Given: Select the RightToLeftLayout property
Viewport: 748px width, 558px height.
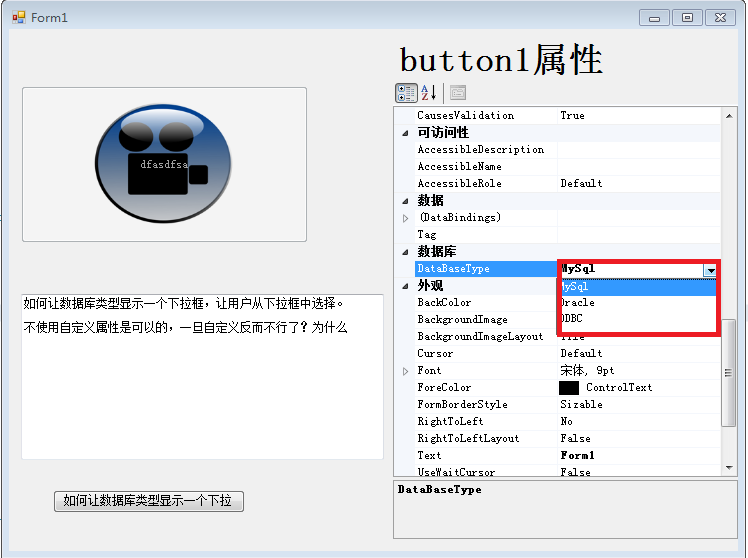Looking at the screenshot, I should 468,439.
